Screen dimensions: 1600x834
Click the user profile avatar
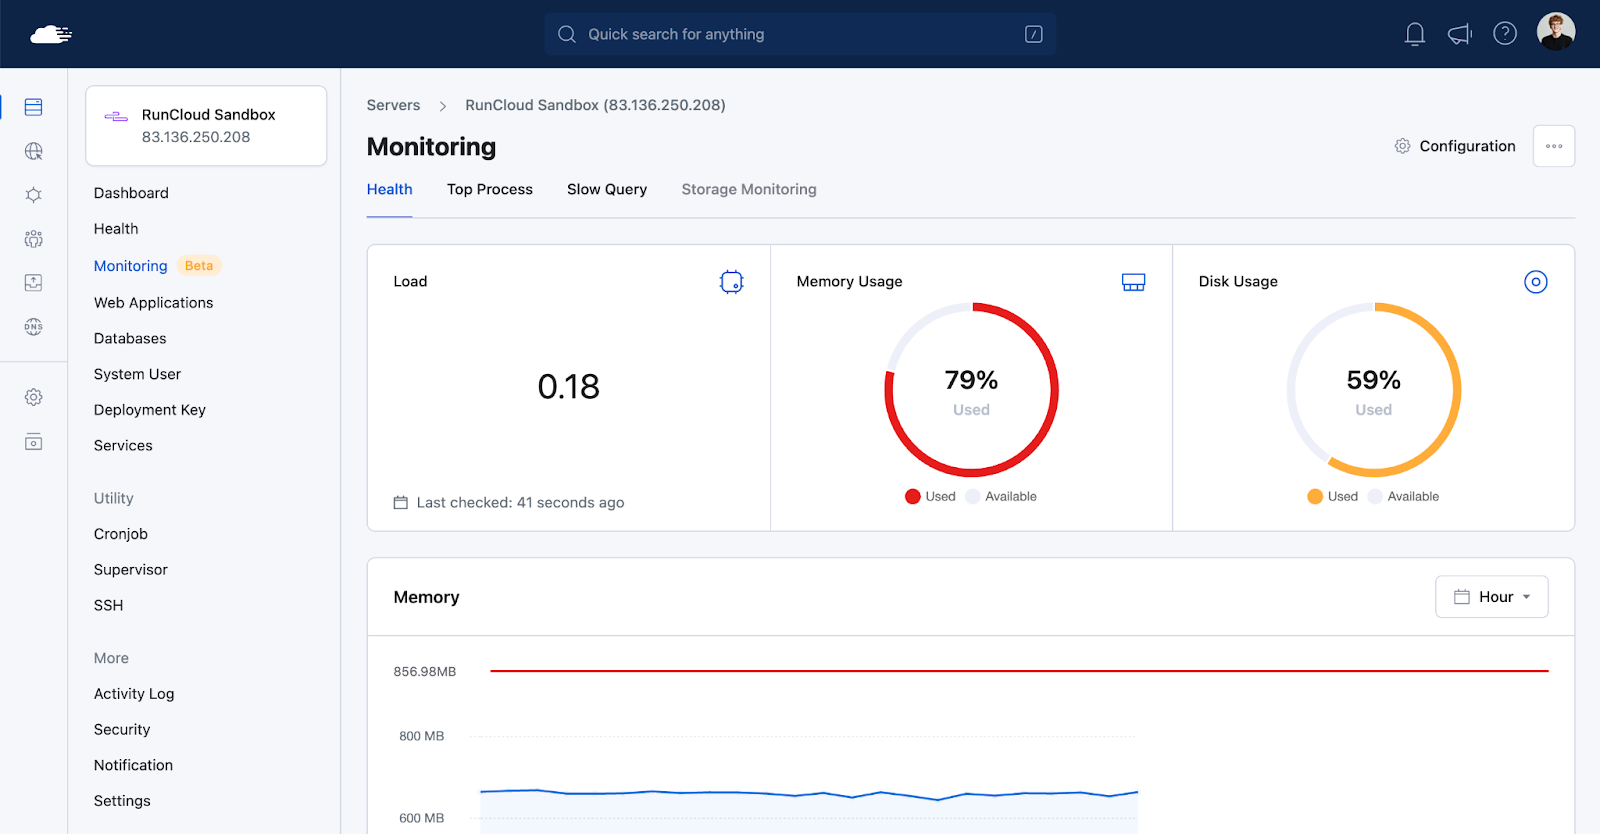coord(1555,33)
